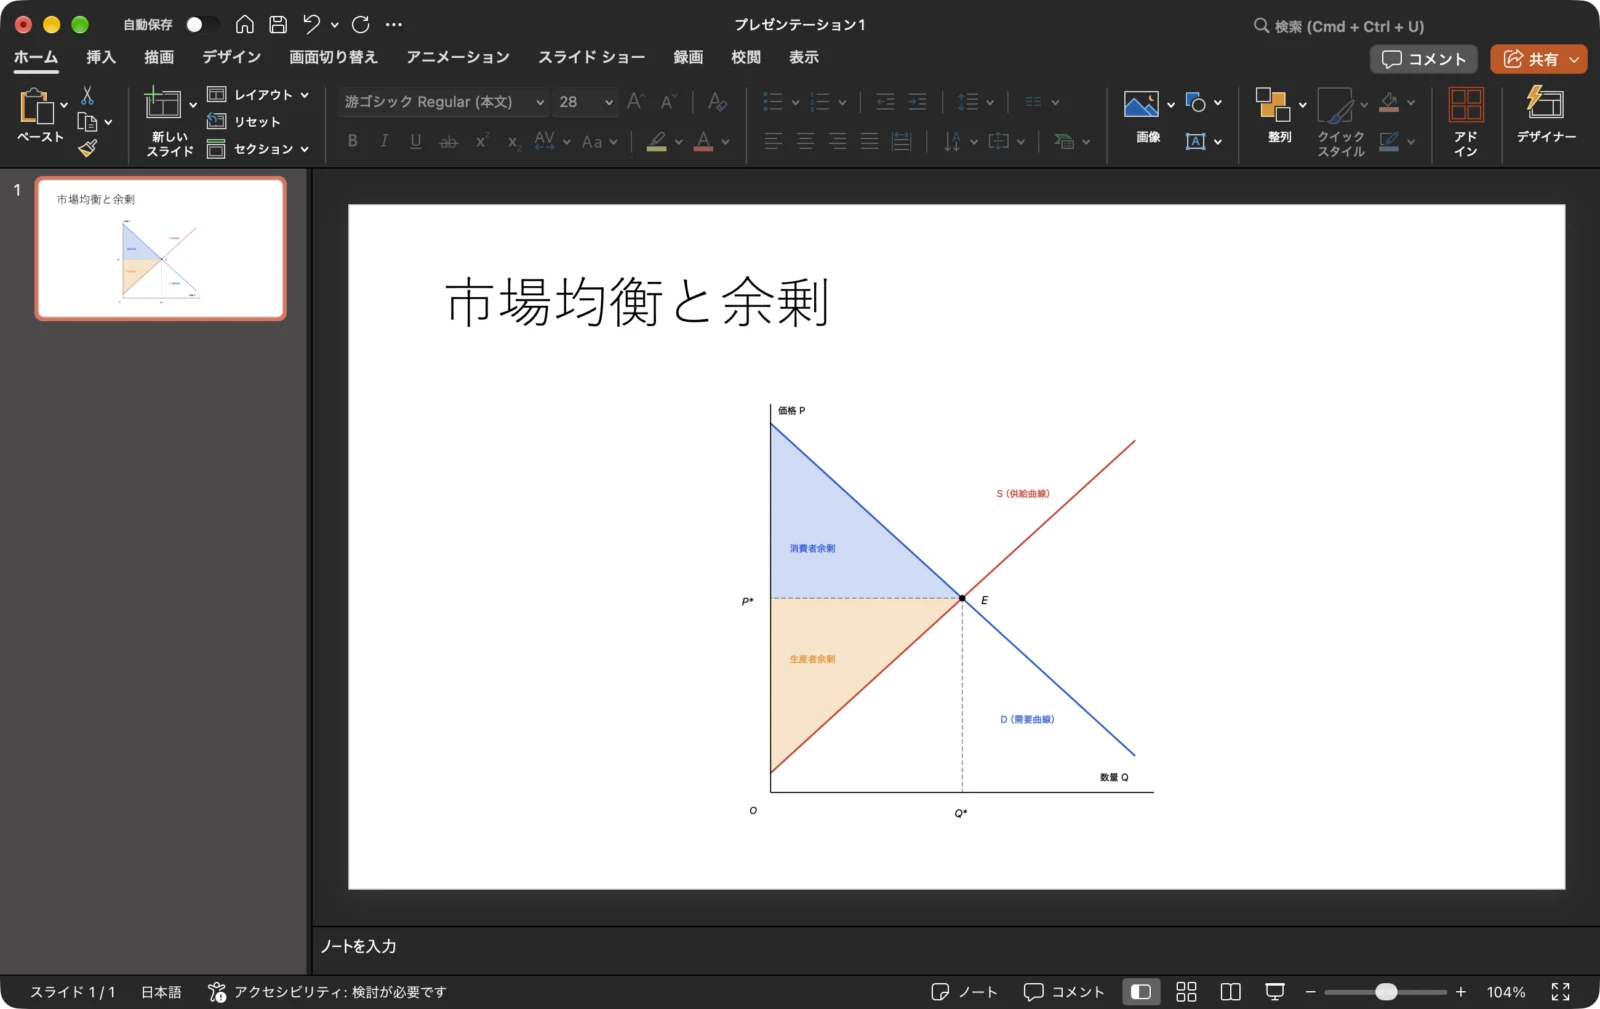Click the Arrange (整列) icon

click(x=1273, y=104)
